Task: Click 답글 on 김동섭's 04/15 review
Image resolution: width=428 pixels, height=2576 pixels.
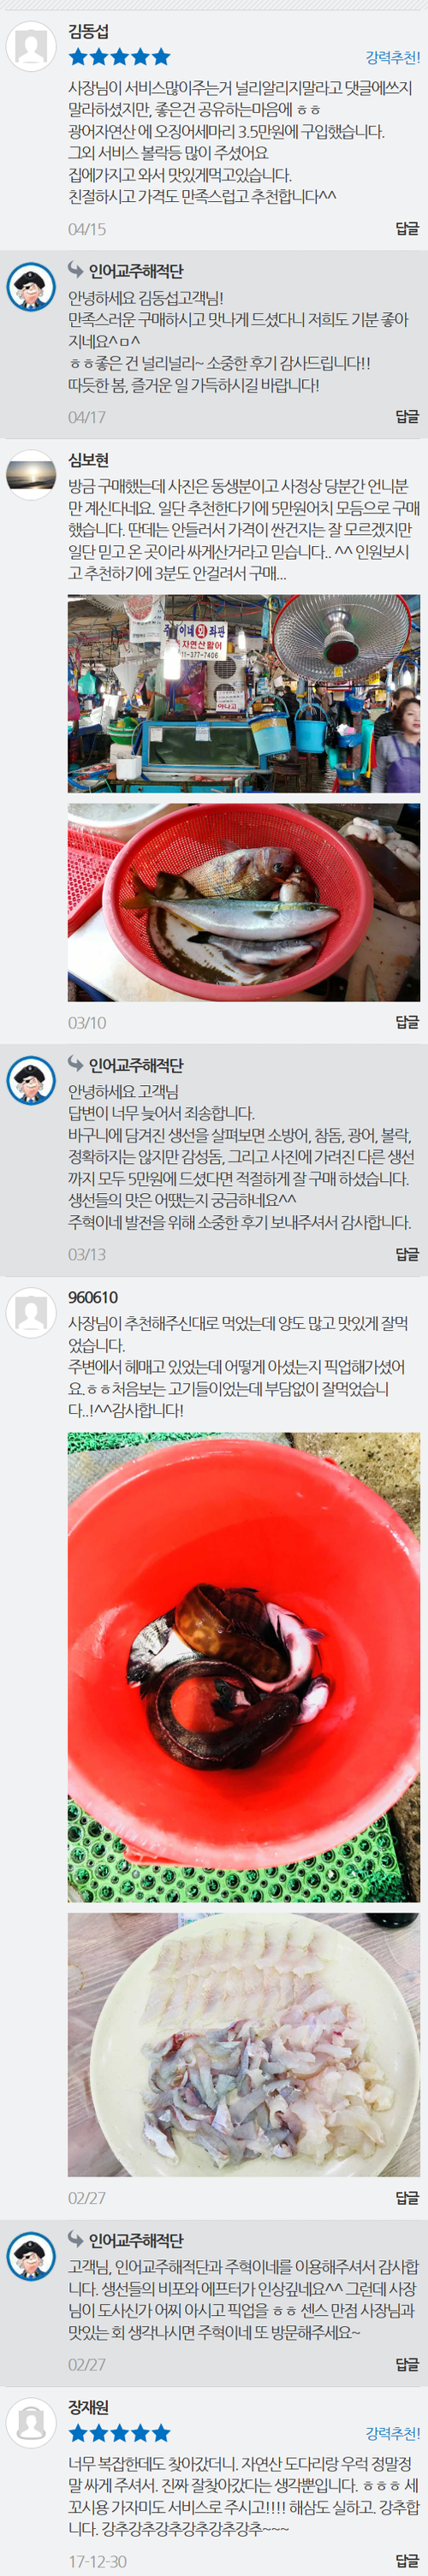Action: click(x=407, y=228)
